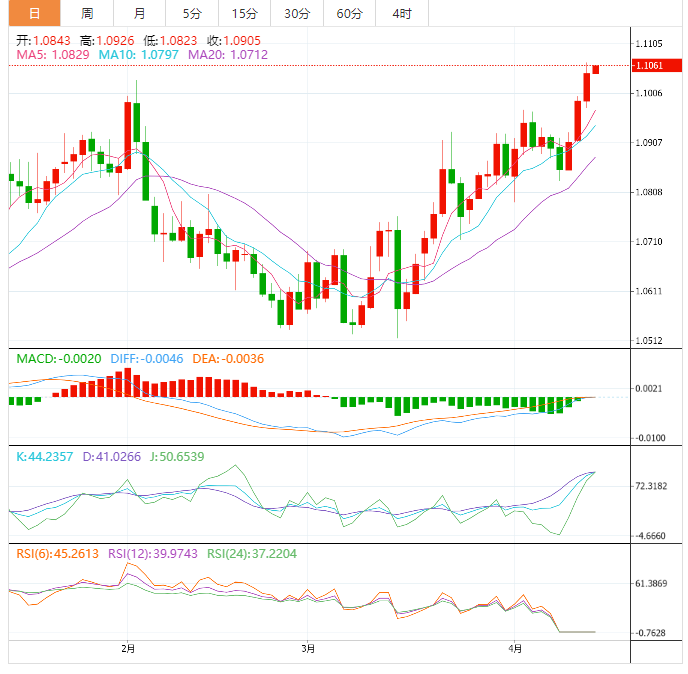Click the current price tag 1.1061
Image resolution: width=688 pixels, height=674 pixels.
[656, 65]
